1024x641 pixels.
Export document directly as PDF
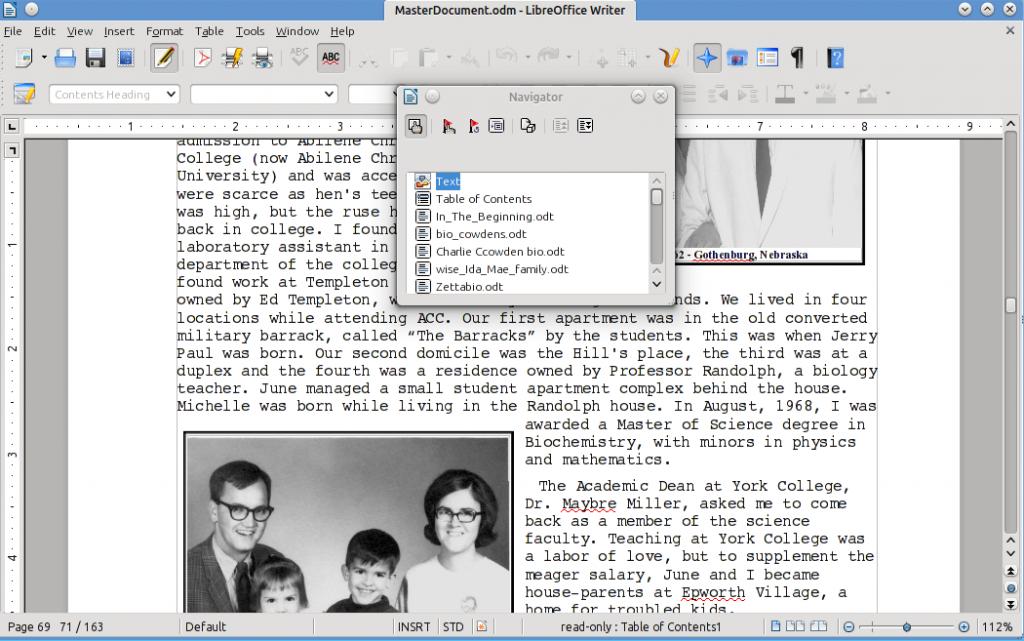pyautogui.click(x=203, y=58)
